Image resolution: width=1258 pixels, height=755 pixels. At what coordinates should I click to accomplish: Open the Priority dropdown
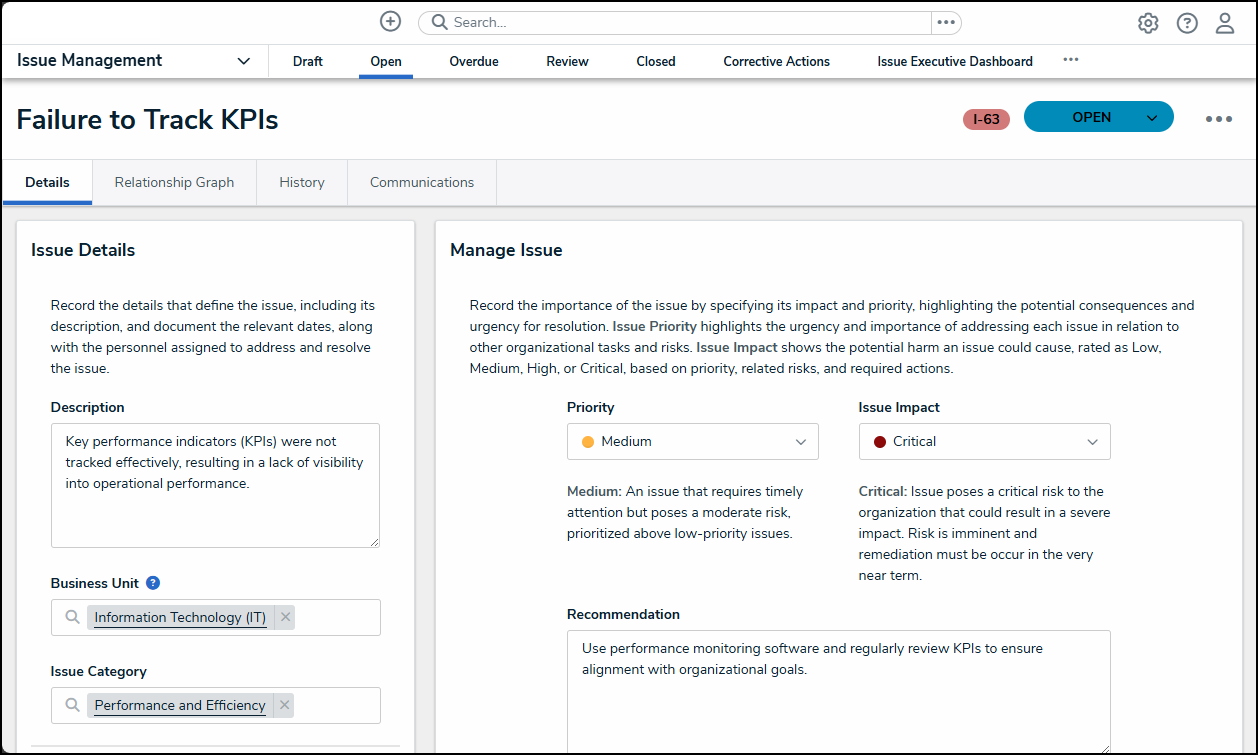pyautogui.click(x=693, y=442)
